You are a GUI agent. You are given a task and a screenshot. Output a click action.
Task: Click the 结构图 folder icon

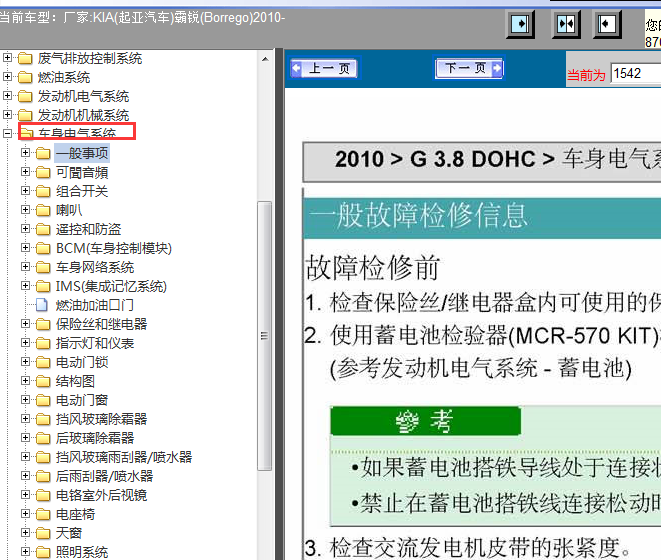pos(43,381)
